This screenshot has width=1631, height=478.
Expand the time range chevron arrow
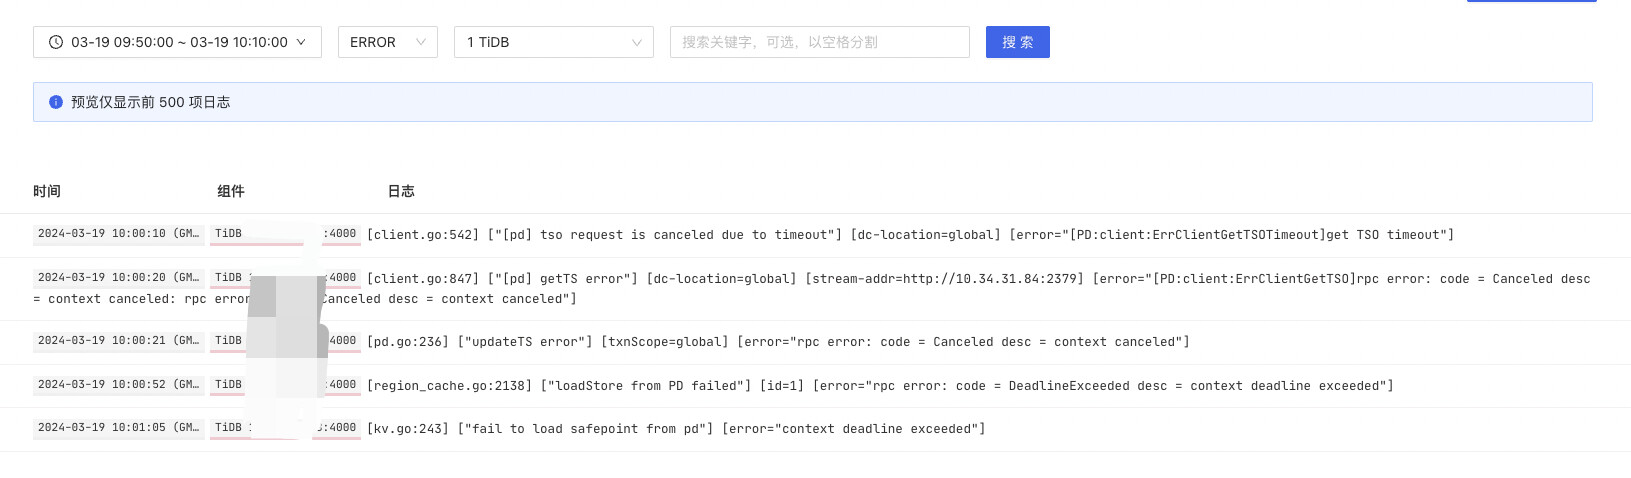[301, 42]
